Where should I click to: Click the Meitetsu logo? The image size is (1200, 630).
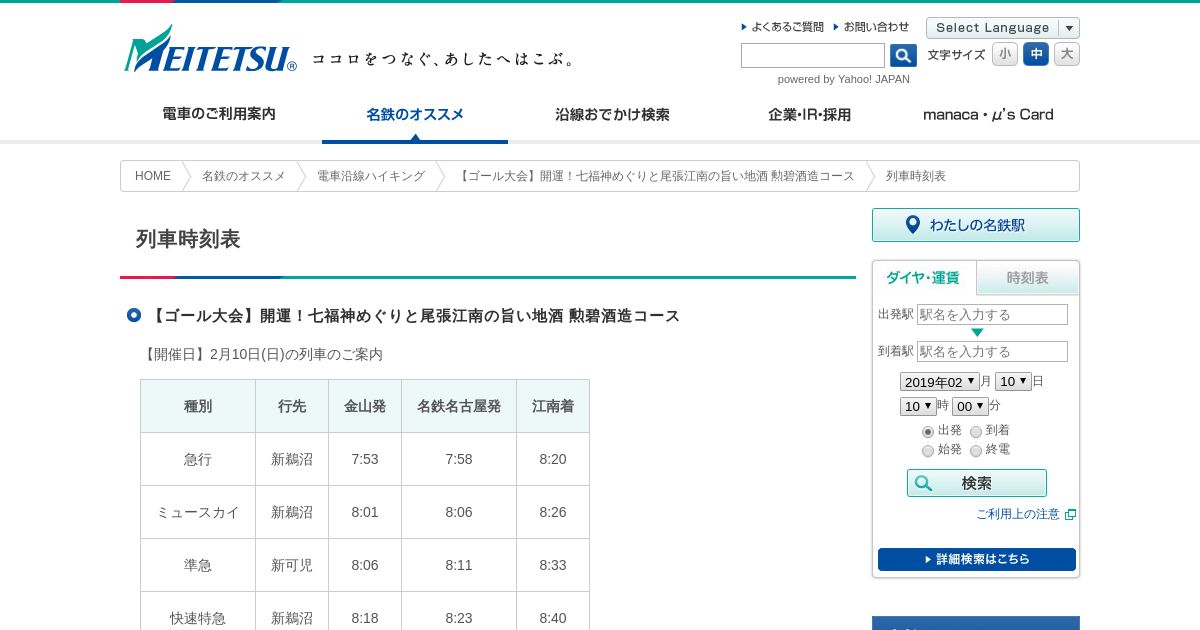(210, 49)
